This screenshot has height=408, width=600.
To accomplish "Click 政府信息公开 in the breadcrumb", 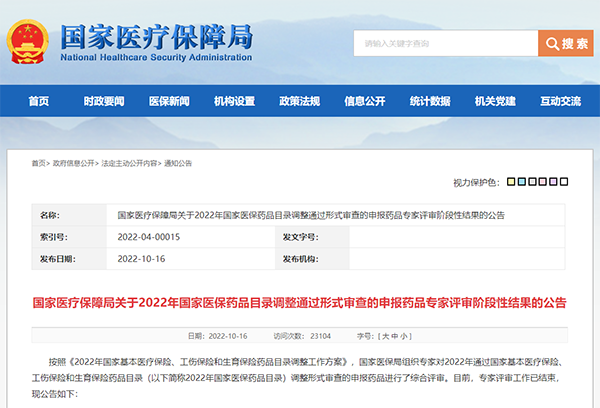I will pos(73,162).
